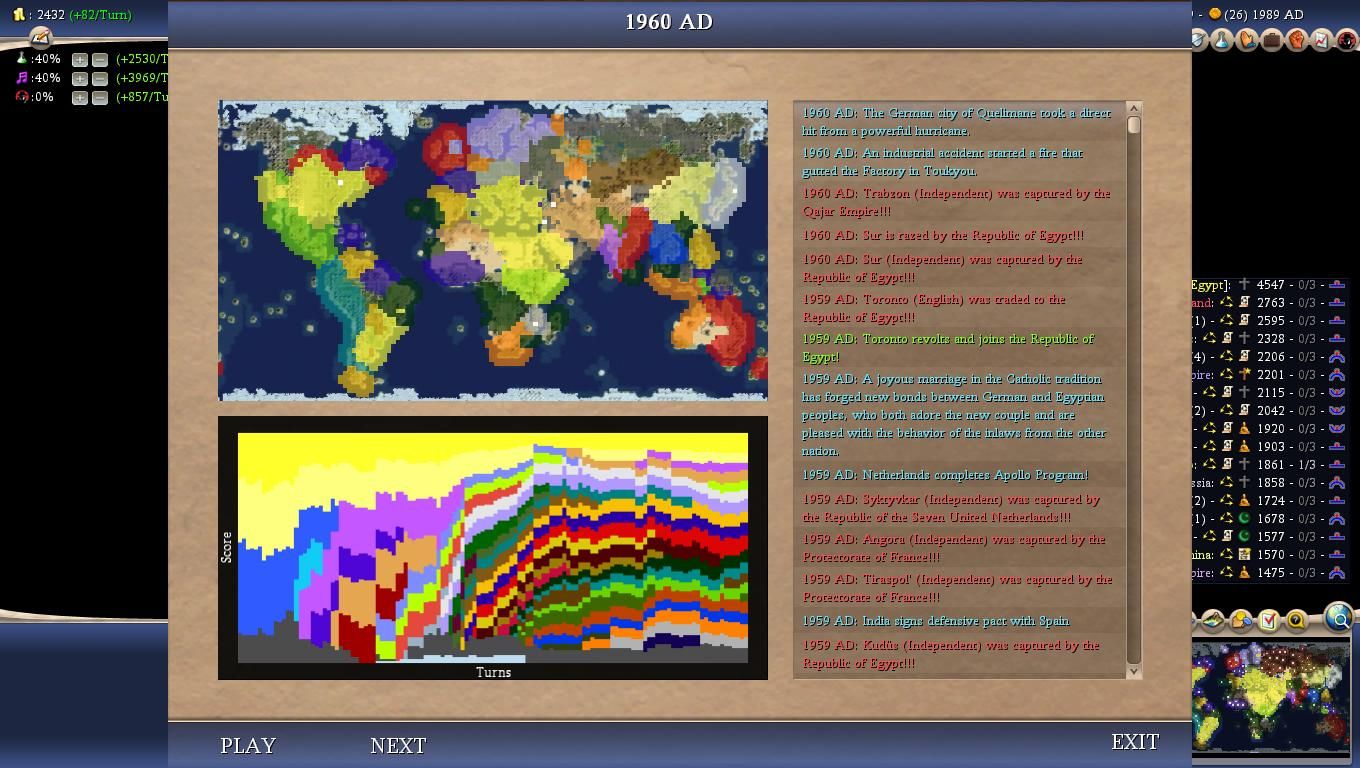Select the log entry about the Toukyou factory fire
The image size is (1360, 768).
click(959, 162)
